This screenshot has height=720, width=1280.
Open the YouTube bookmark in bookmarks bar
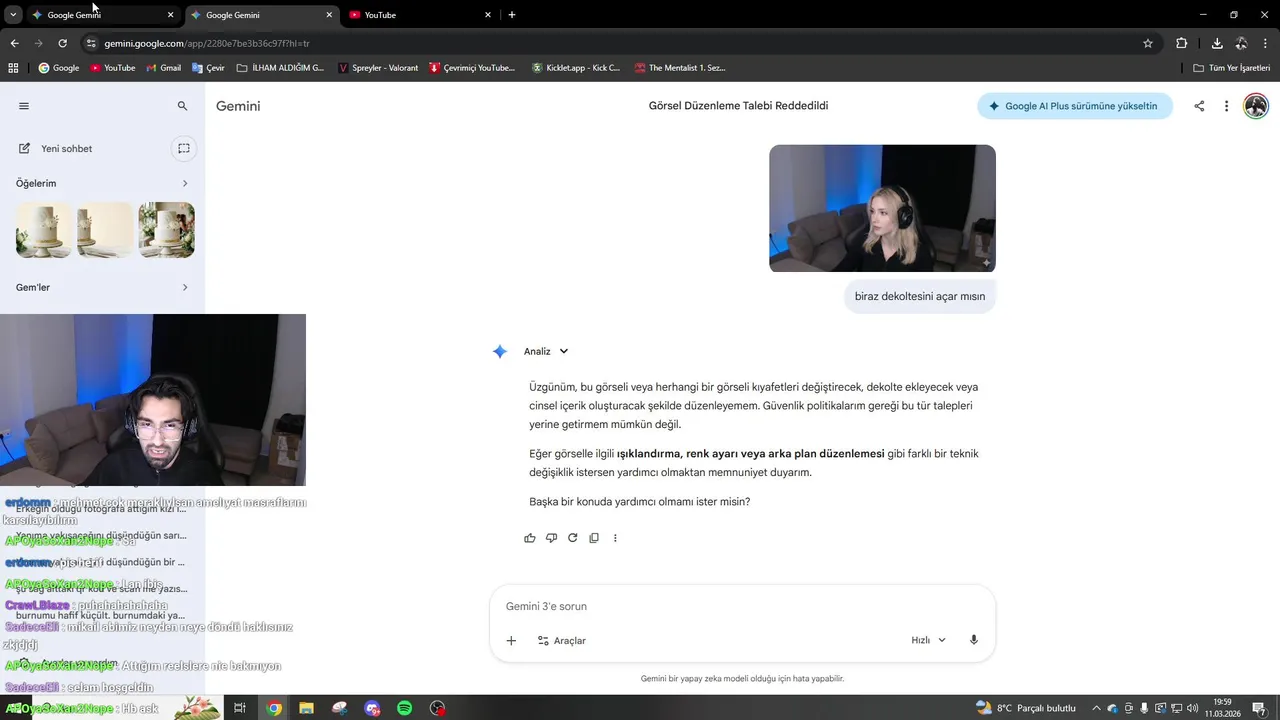click(x=113, y=68)
